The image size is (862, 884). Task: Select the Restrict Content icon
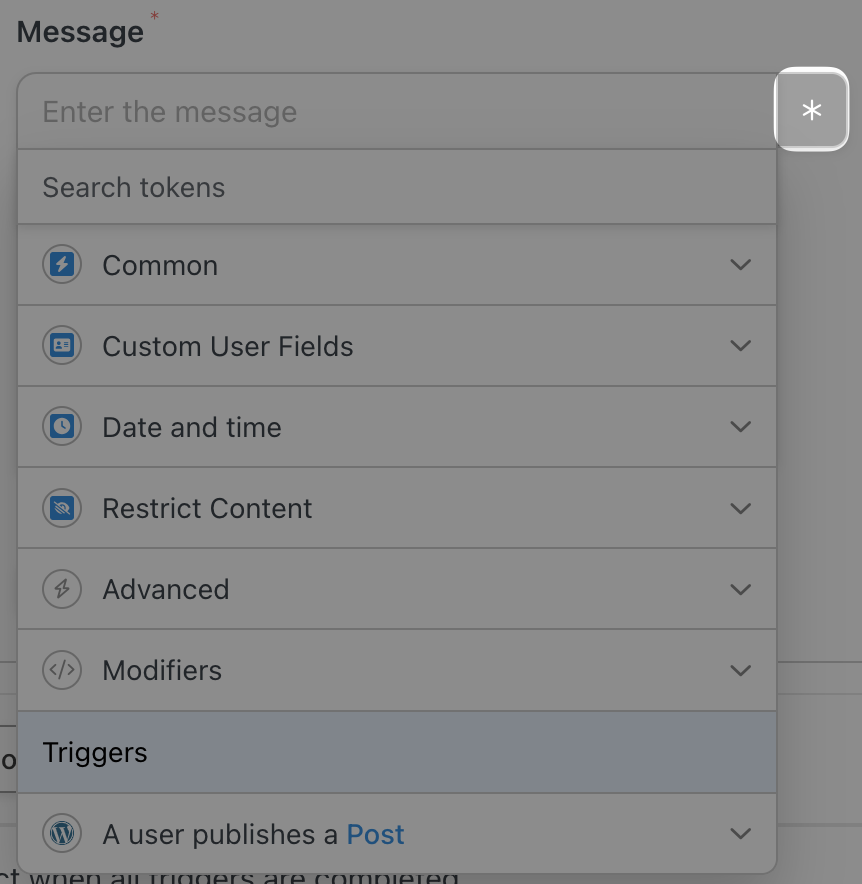tap(62, 507)
